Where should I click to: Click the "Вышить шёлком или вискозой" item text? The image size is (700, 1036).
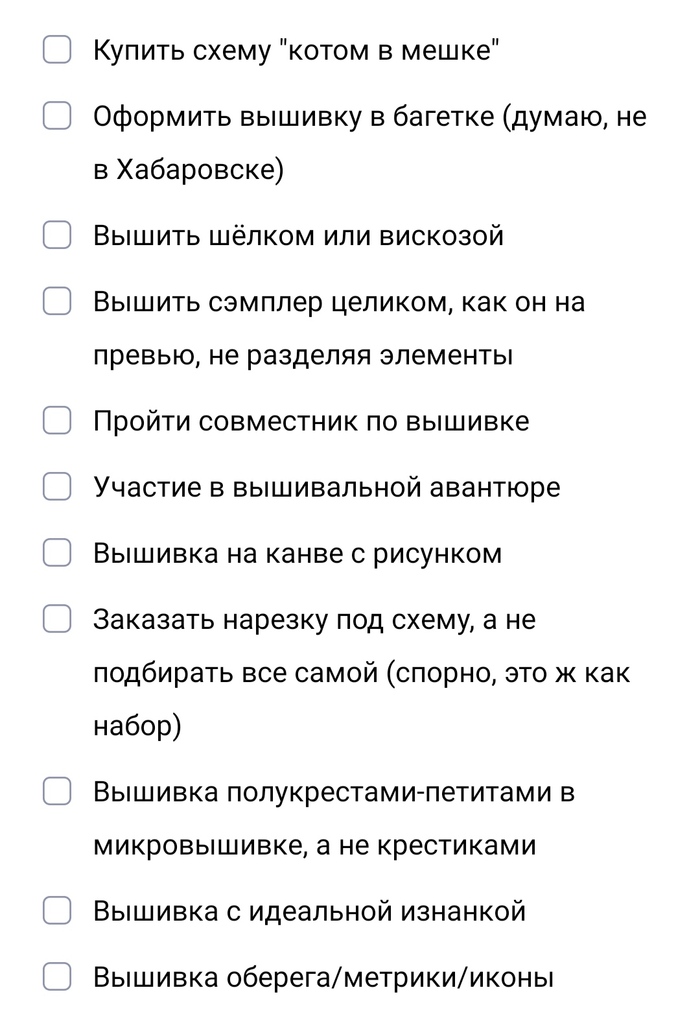pos(298,236)
